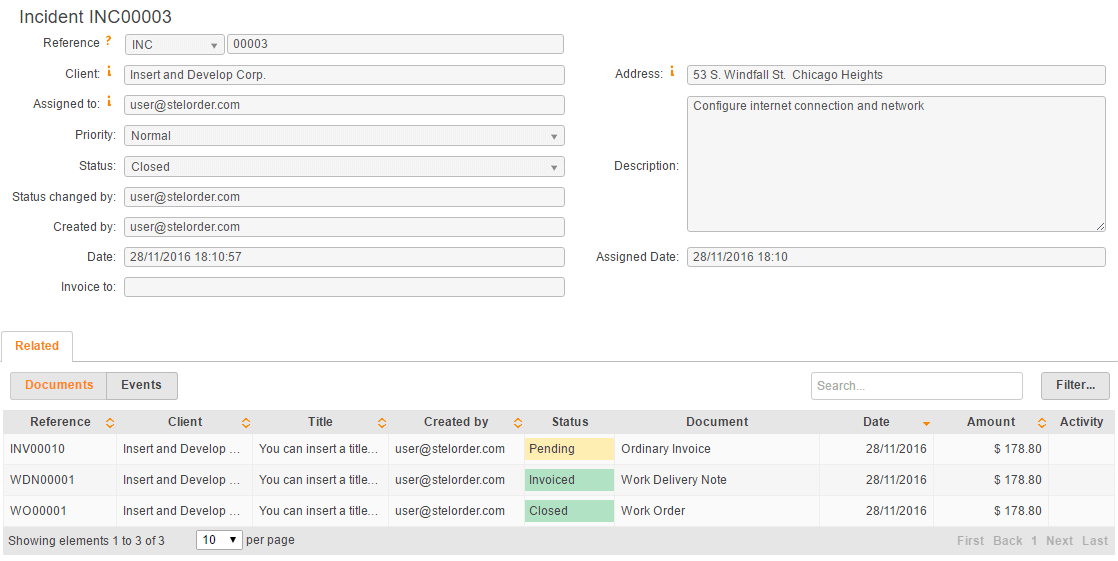The image size is (1118, 561).
Task: Change the rows per page selector
Action: tap(220, 540)
